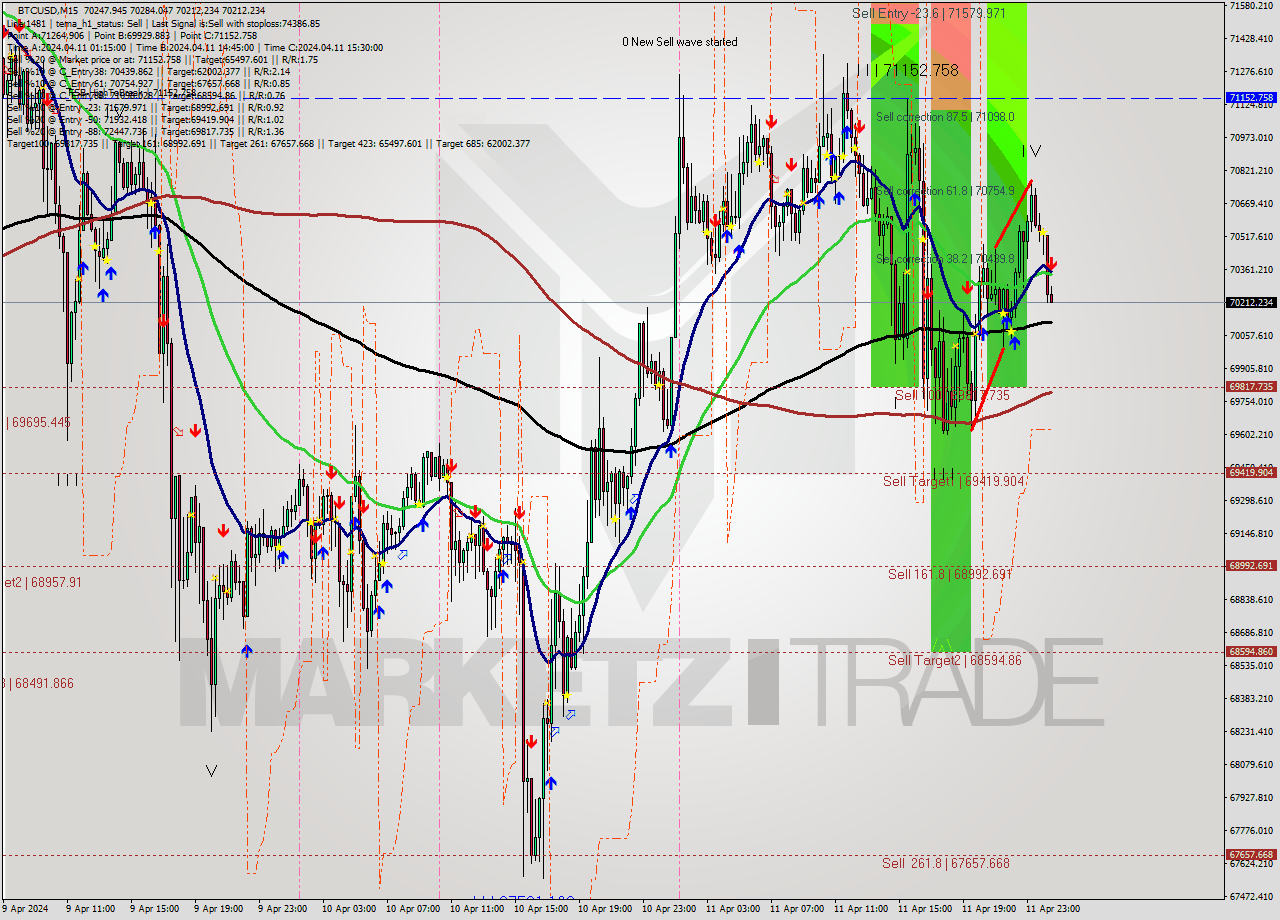Click the current price tag 70212.234
Screen dimensions: 1280x920
1250,302
